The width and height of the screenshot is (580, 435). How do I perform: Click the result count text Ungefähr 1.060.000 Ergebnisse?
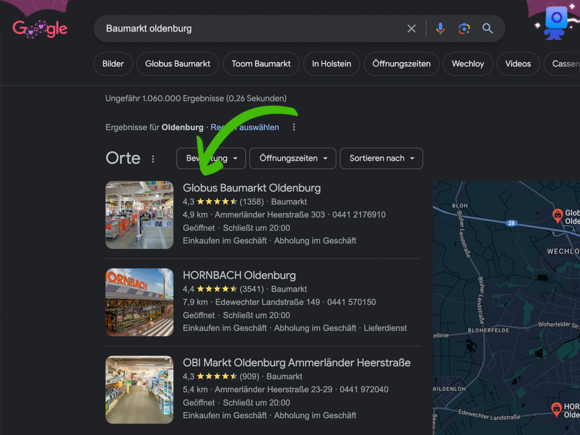coord(196,98)
